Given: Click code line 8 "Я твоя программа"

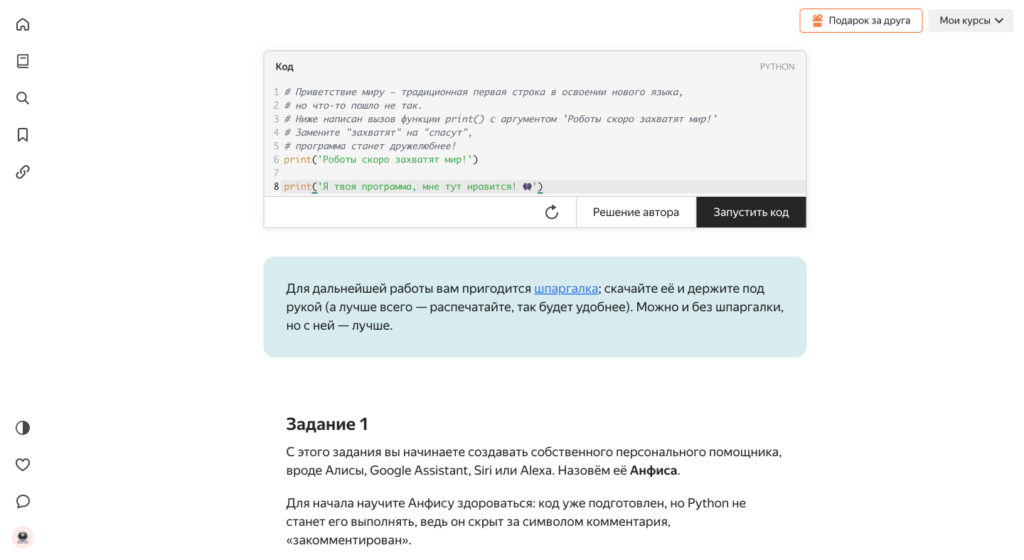Looking at the screenshot, I should [x=413, y=187].
